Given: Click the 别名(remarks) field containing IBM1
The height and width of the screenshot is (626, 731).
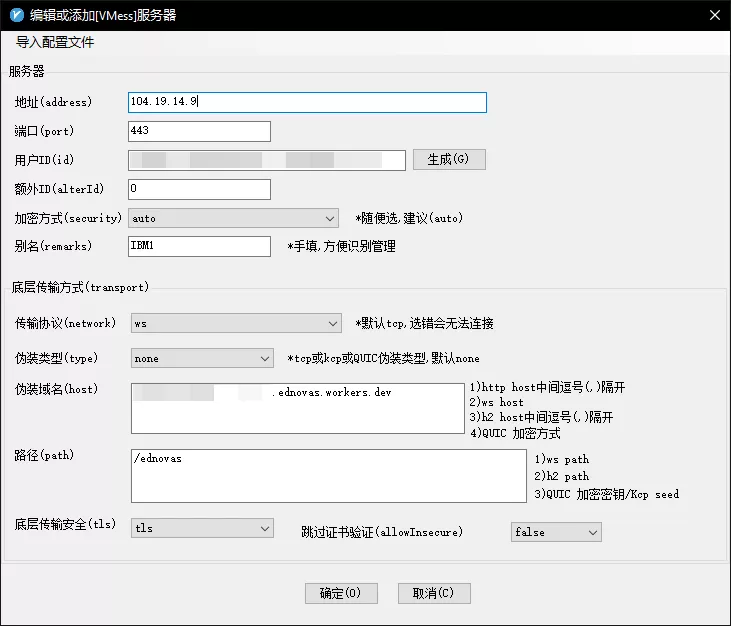Looking at the screenshot, I should [199, 246].
